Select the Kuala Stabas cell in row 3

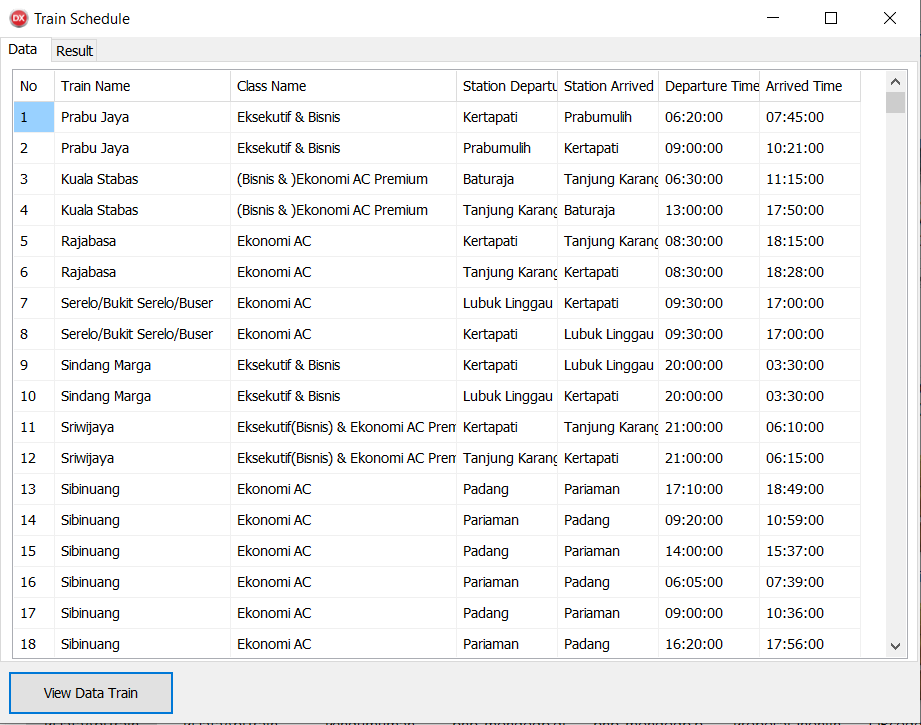[142, 179]
